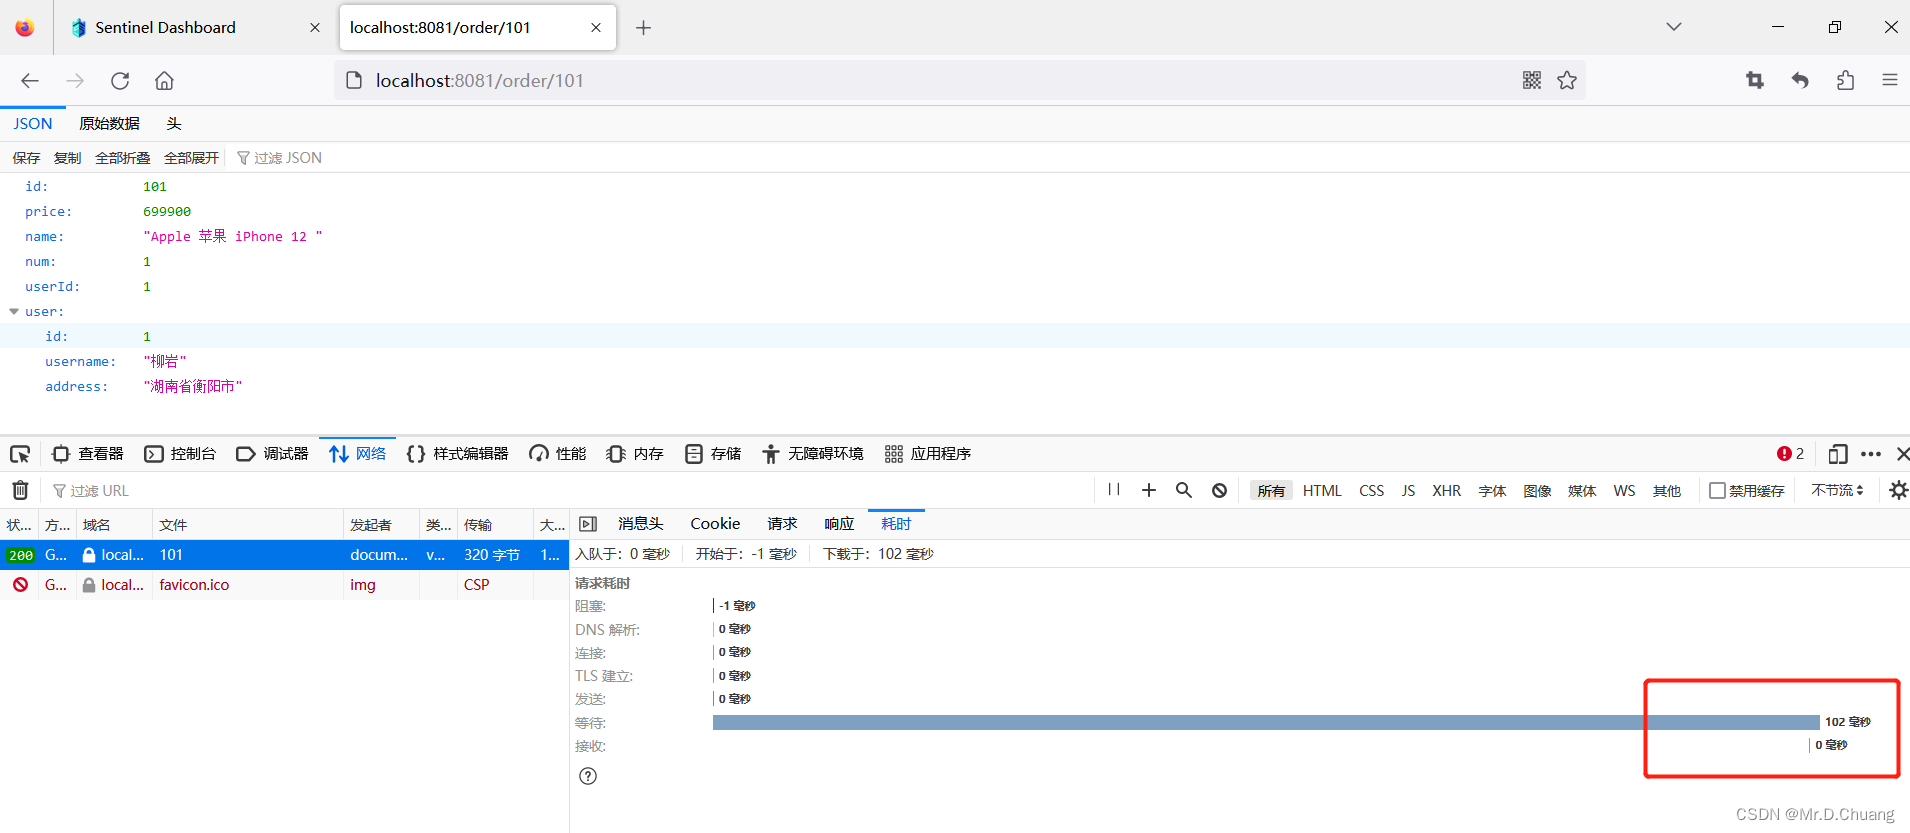Open the 内存 memory tab
Image resolution: width=1910 pixels, height=833 pixels.
[x=635, y=454]
